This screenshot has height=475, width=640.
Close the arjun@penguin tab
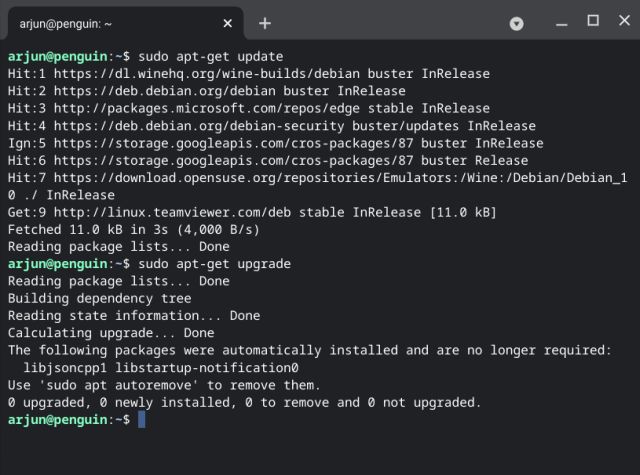(228, 24)
